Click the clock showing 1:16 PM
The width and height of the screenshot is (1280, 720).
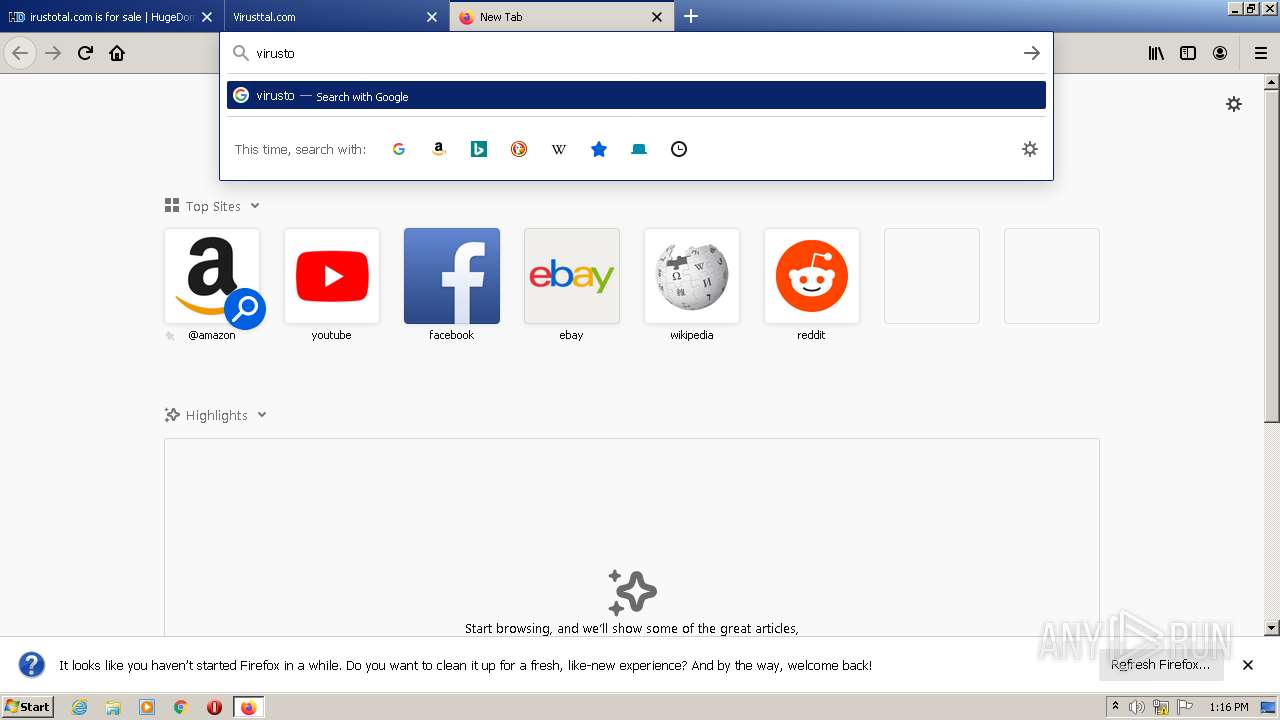click(1229, 707)
